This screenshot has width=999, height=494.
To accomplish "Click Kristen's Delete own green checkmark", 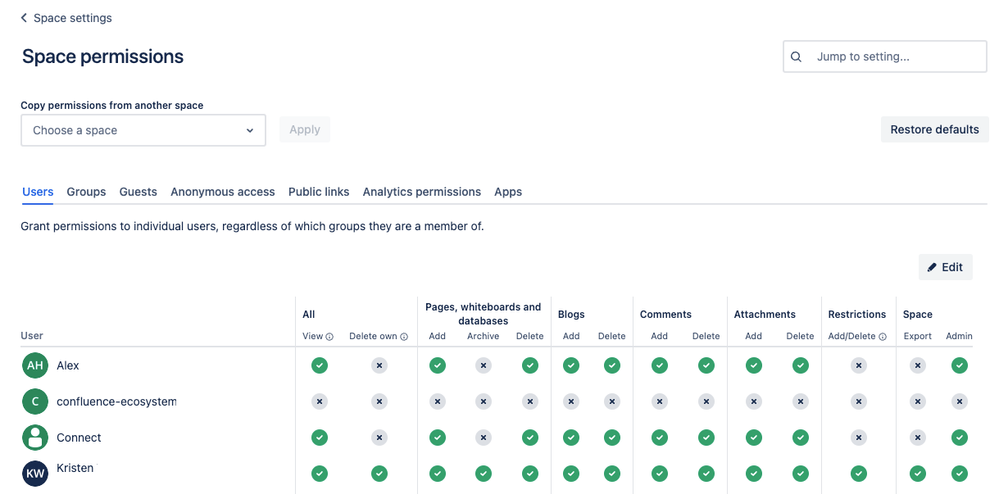I will coord(379,473).
